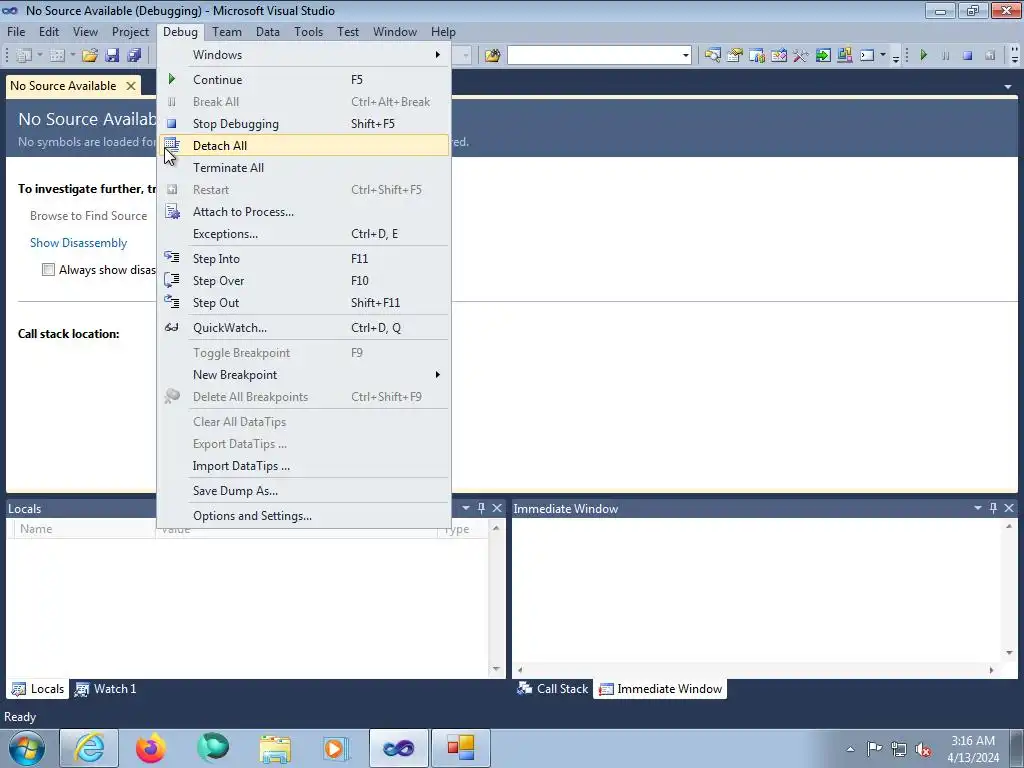Click the Attach to Process menu icon
The height and width of the screenshot is (768, 1024).
pyautogui.click(x=172, y=212)
